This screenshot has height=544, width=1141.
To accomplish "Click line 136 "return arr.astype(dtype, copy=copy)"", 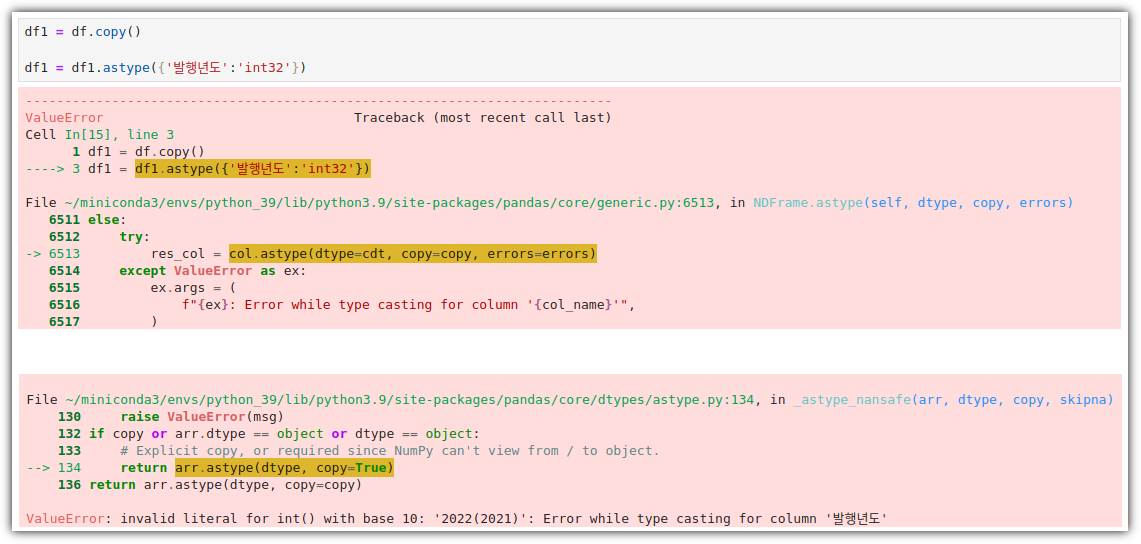I will click(210, 484).
